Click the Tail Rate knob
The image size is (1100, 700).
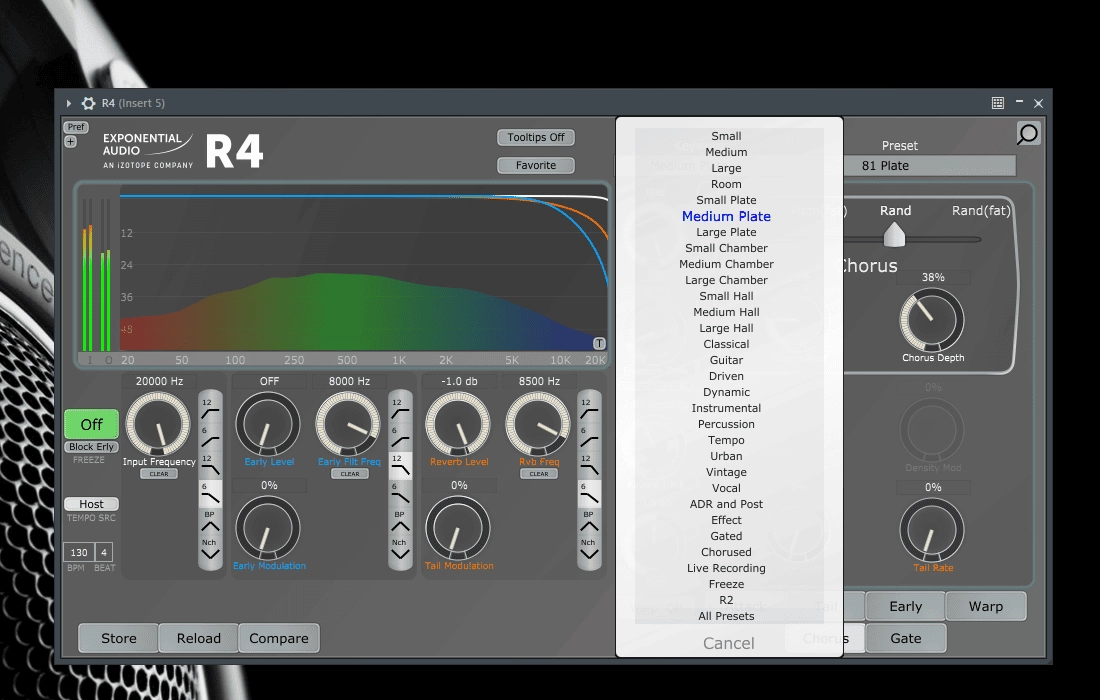[x=932, y=530]
